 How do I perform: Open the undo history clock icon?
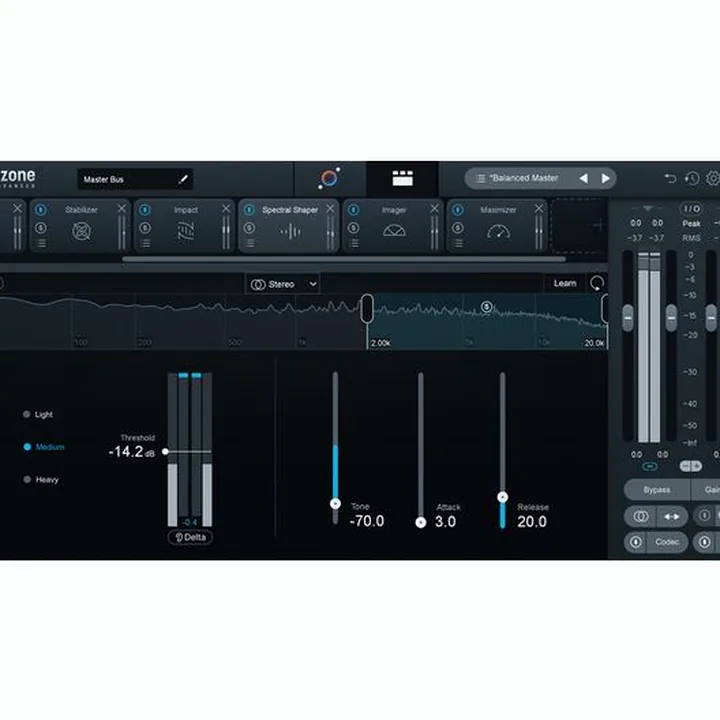(x=692, y=178)
